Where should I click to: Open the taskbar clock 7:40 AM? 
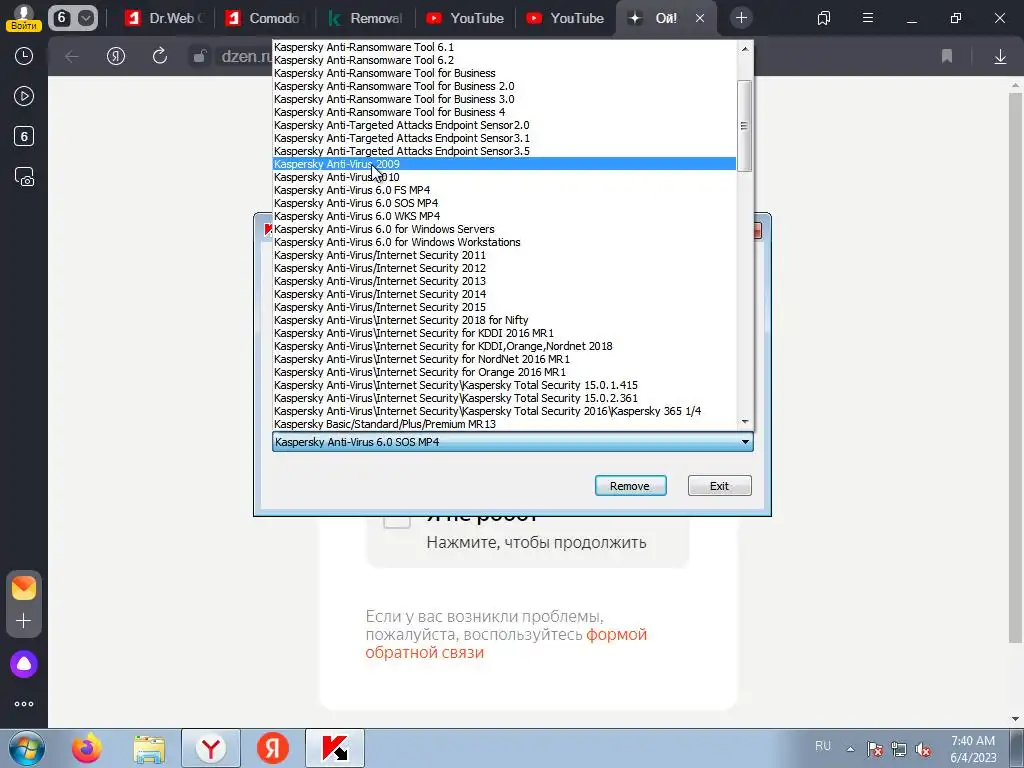[x=973, y=749]
